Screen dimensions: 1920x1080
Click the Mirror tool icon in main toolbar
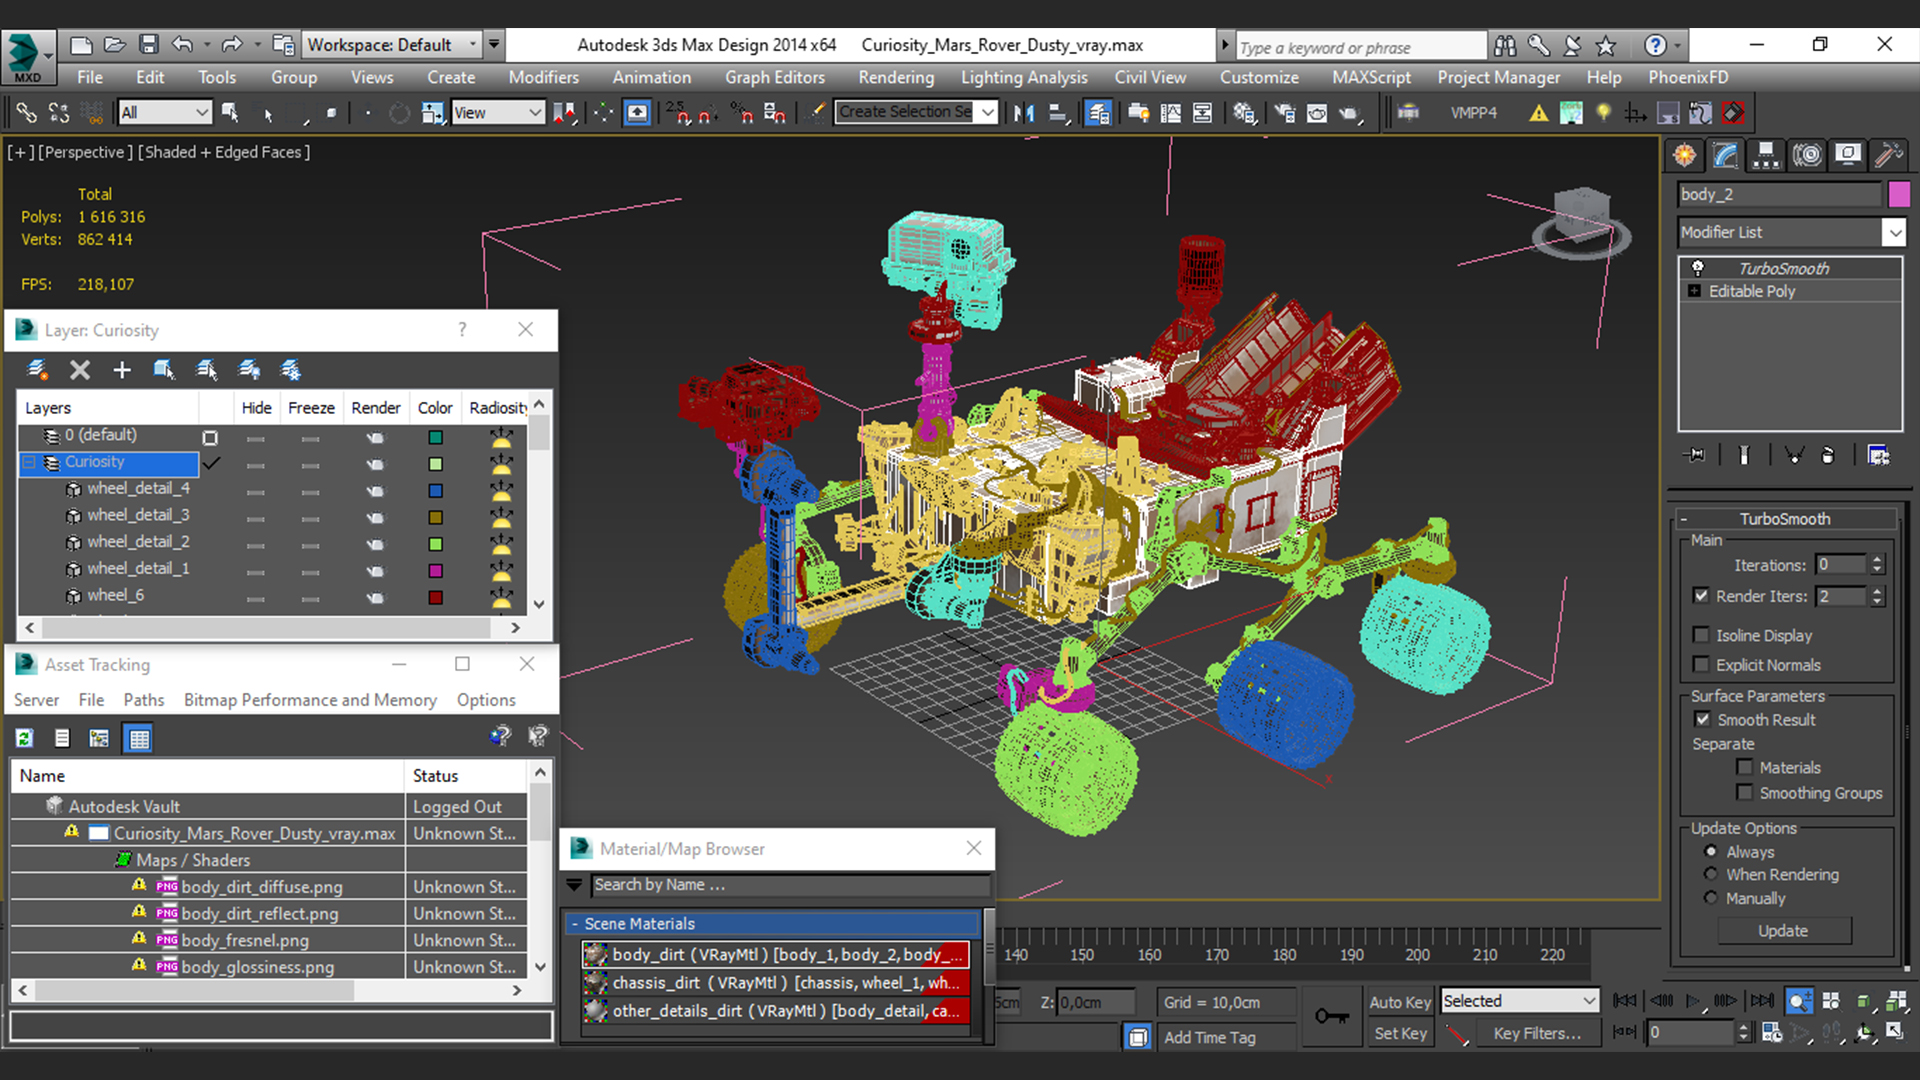point(1023,113)
